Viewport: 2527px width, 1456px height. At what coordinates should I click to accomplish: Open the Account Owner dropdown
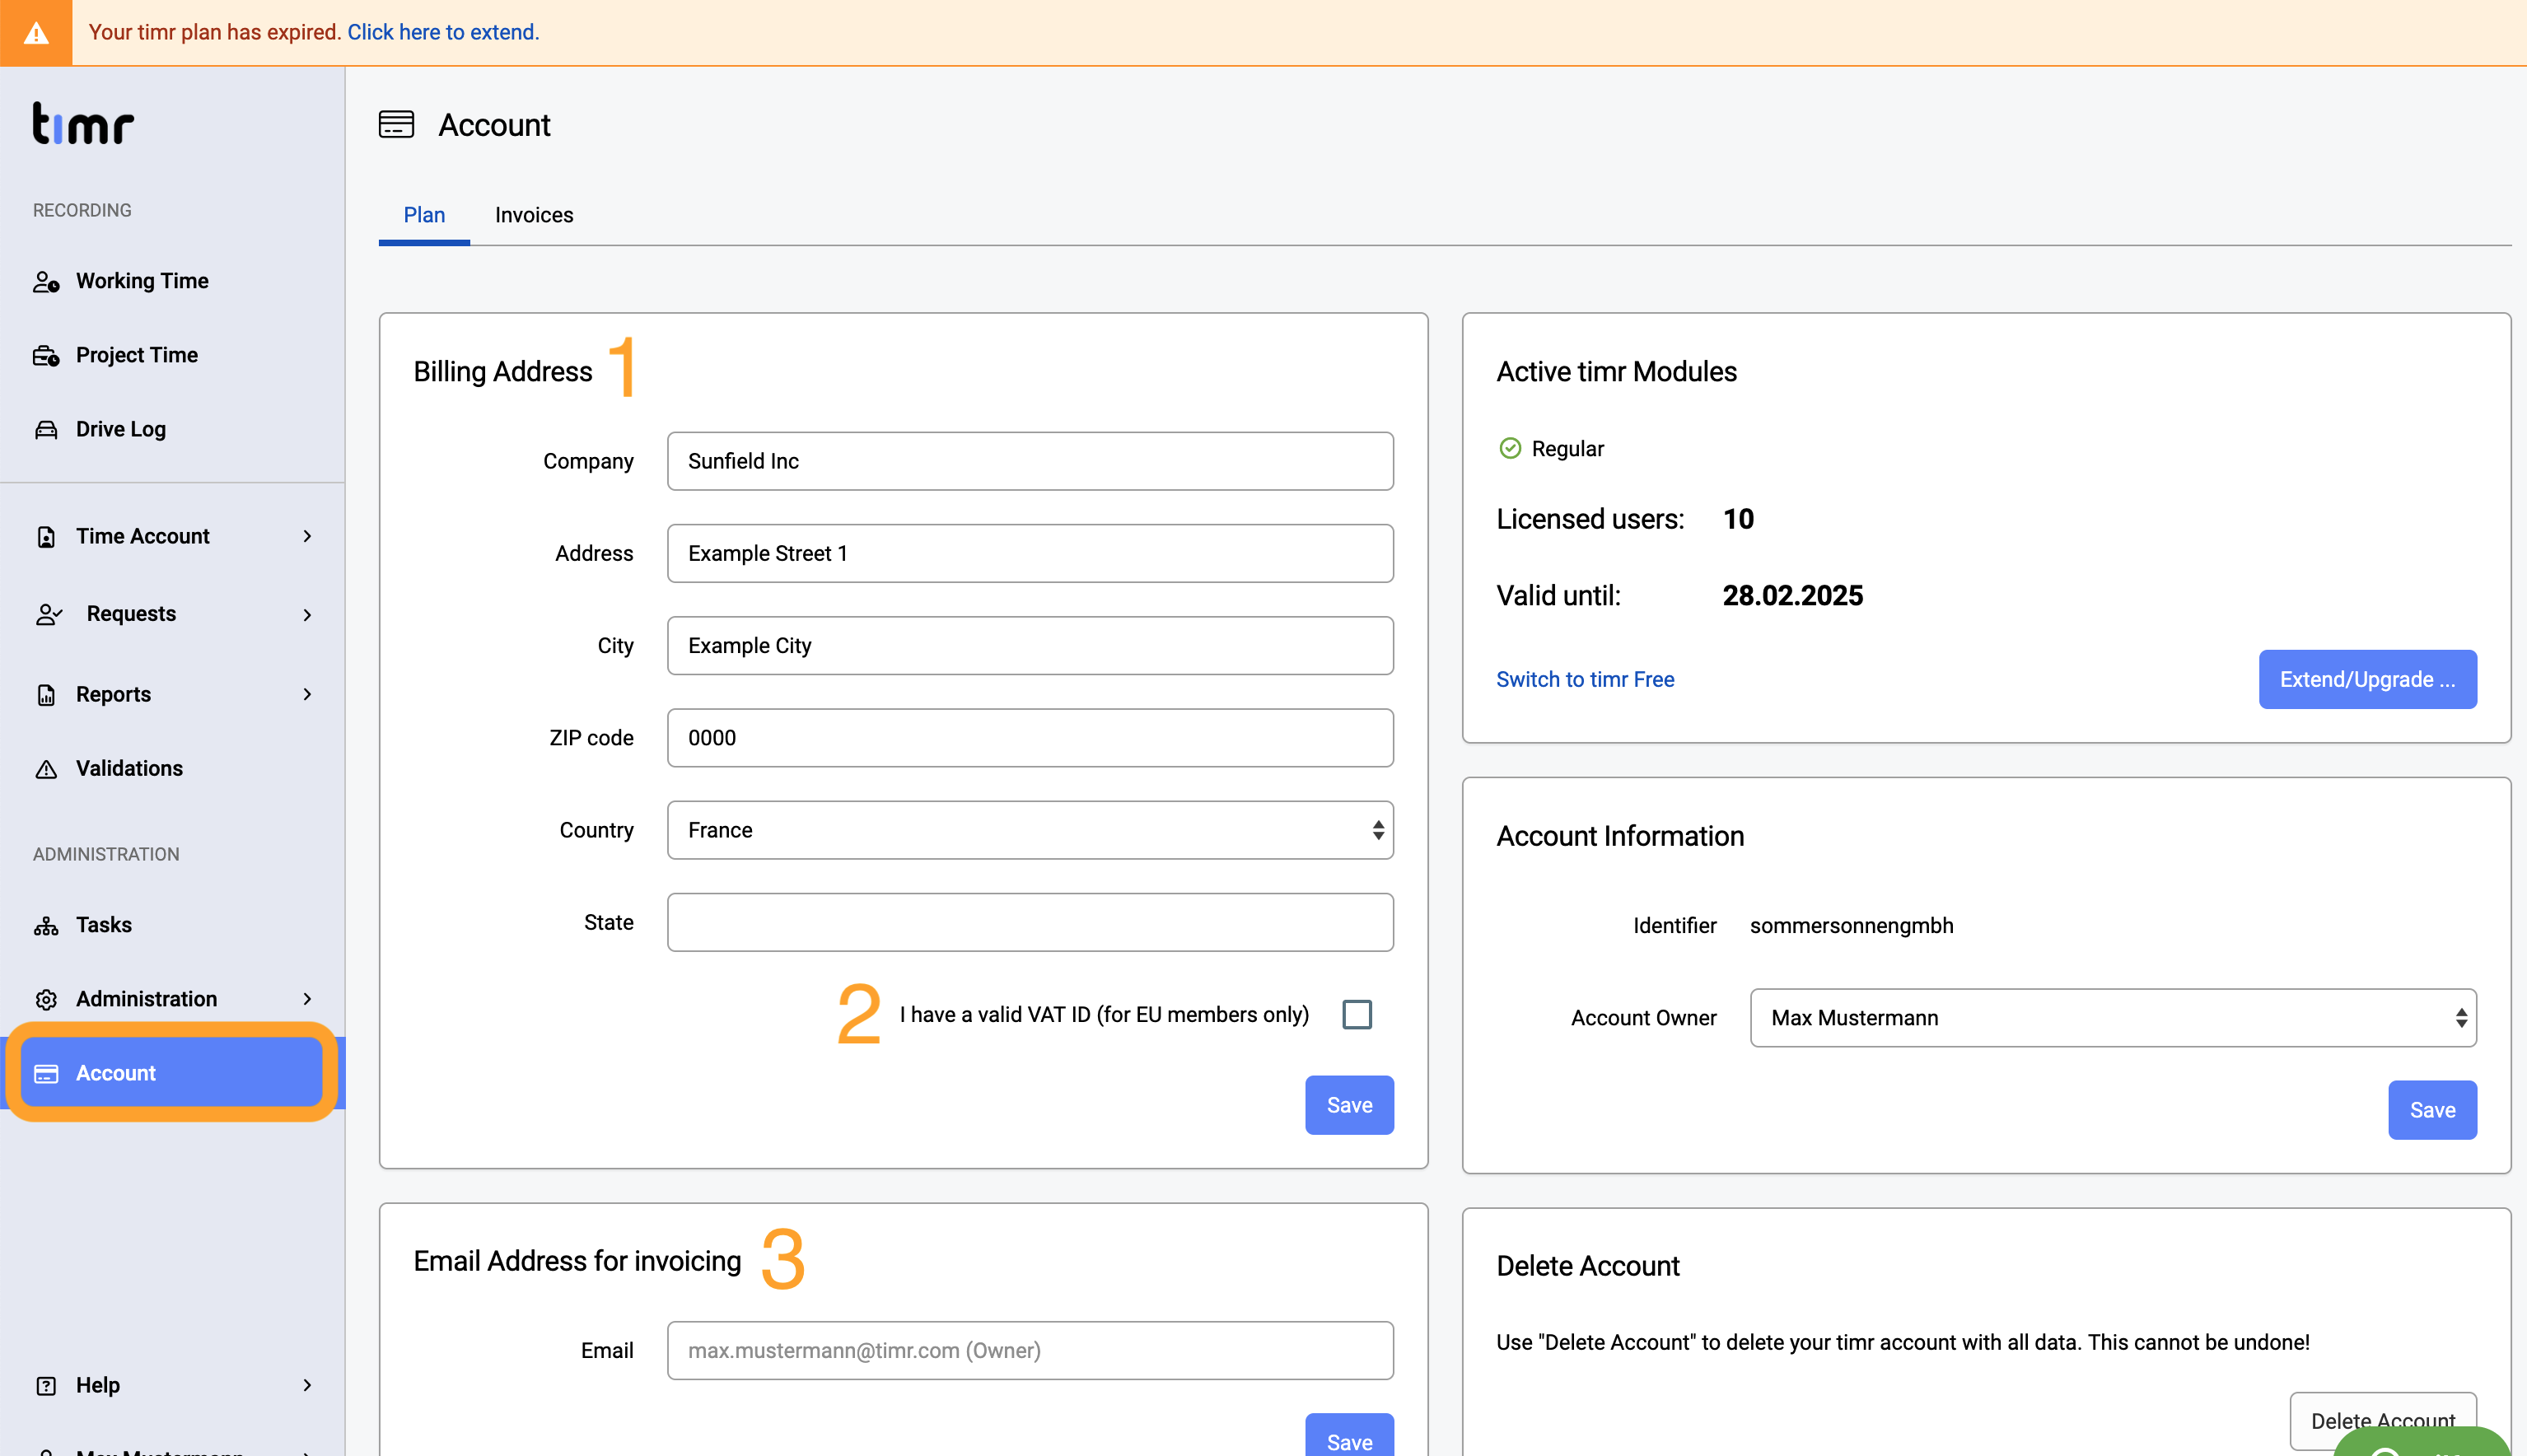(2113, 1018)
